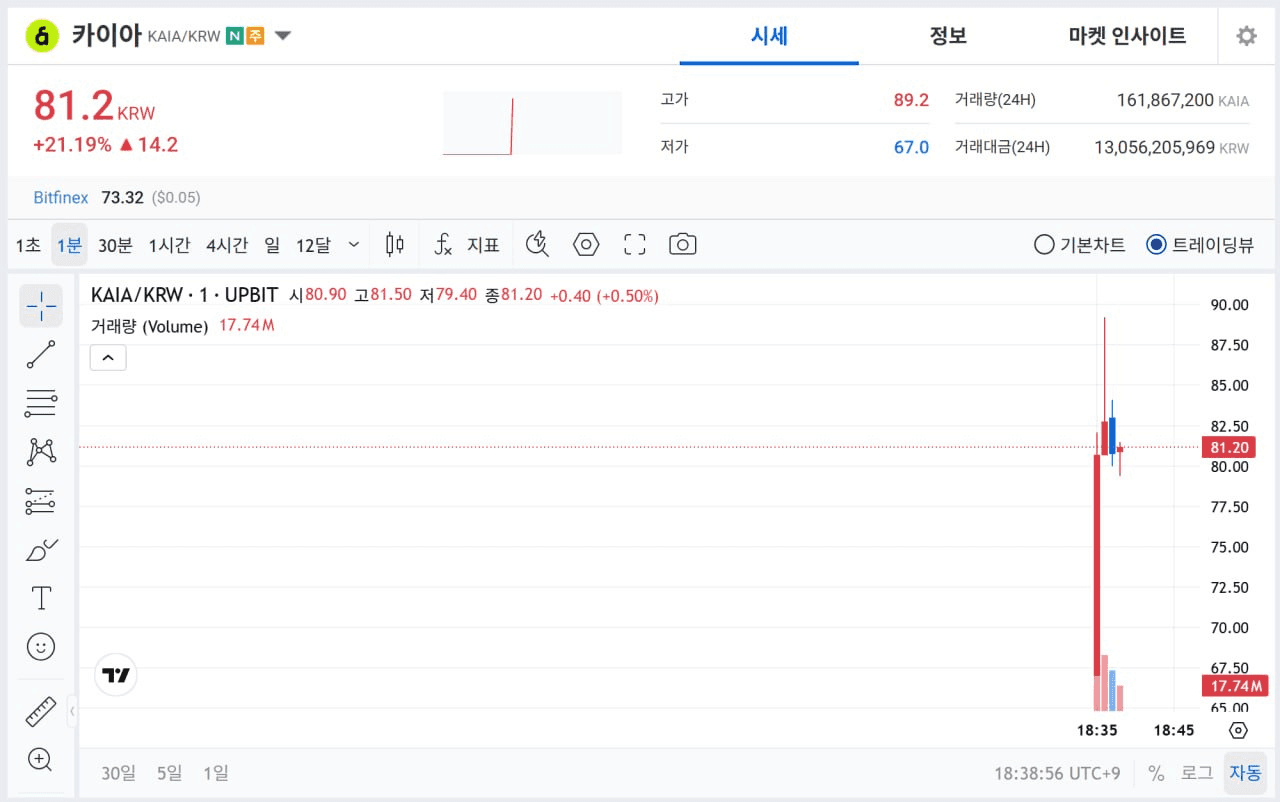This screenshot has height=802, width=1280.
Task: Select the ruler measure tool
Action: [x=41, y=711]
